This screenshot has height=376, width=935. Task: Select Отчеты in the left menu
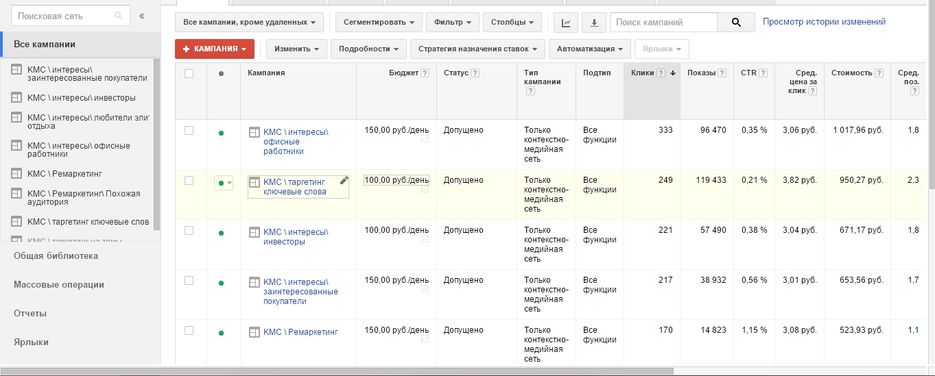click(x=30, y=313)
